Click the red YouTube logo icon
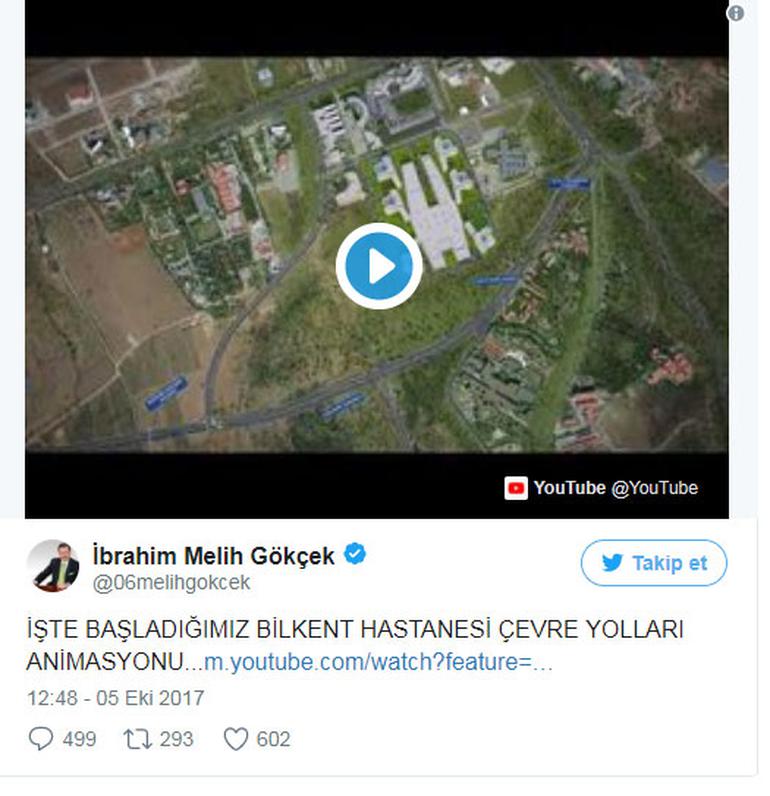The height and width of the screenshot is (796, 770). (516, 488)
